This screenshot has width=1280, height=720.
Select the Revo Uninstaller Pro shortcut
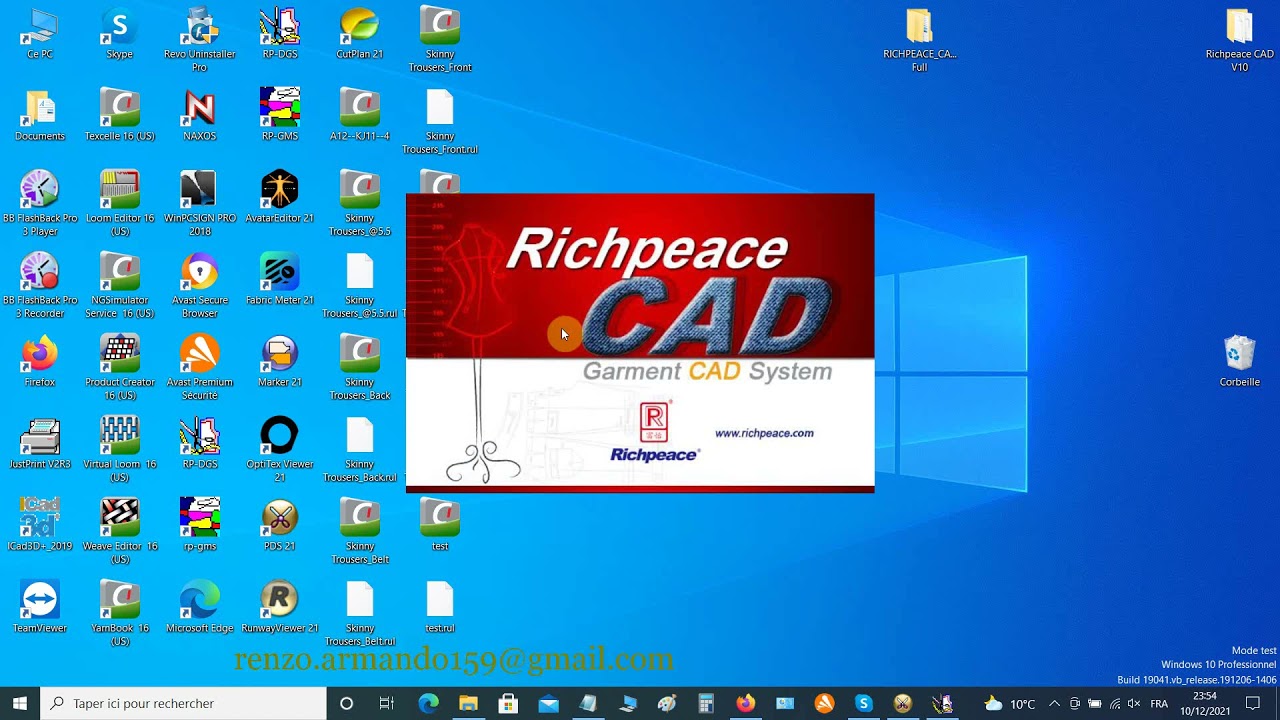tap(200, 40)
